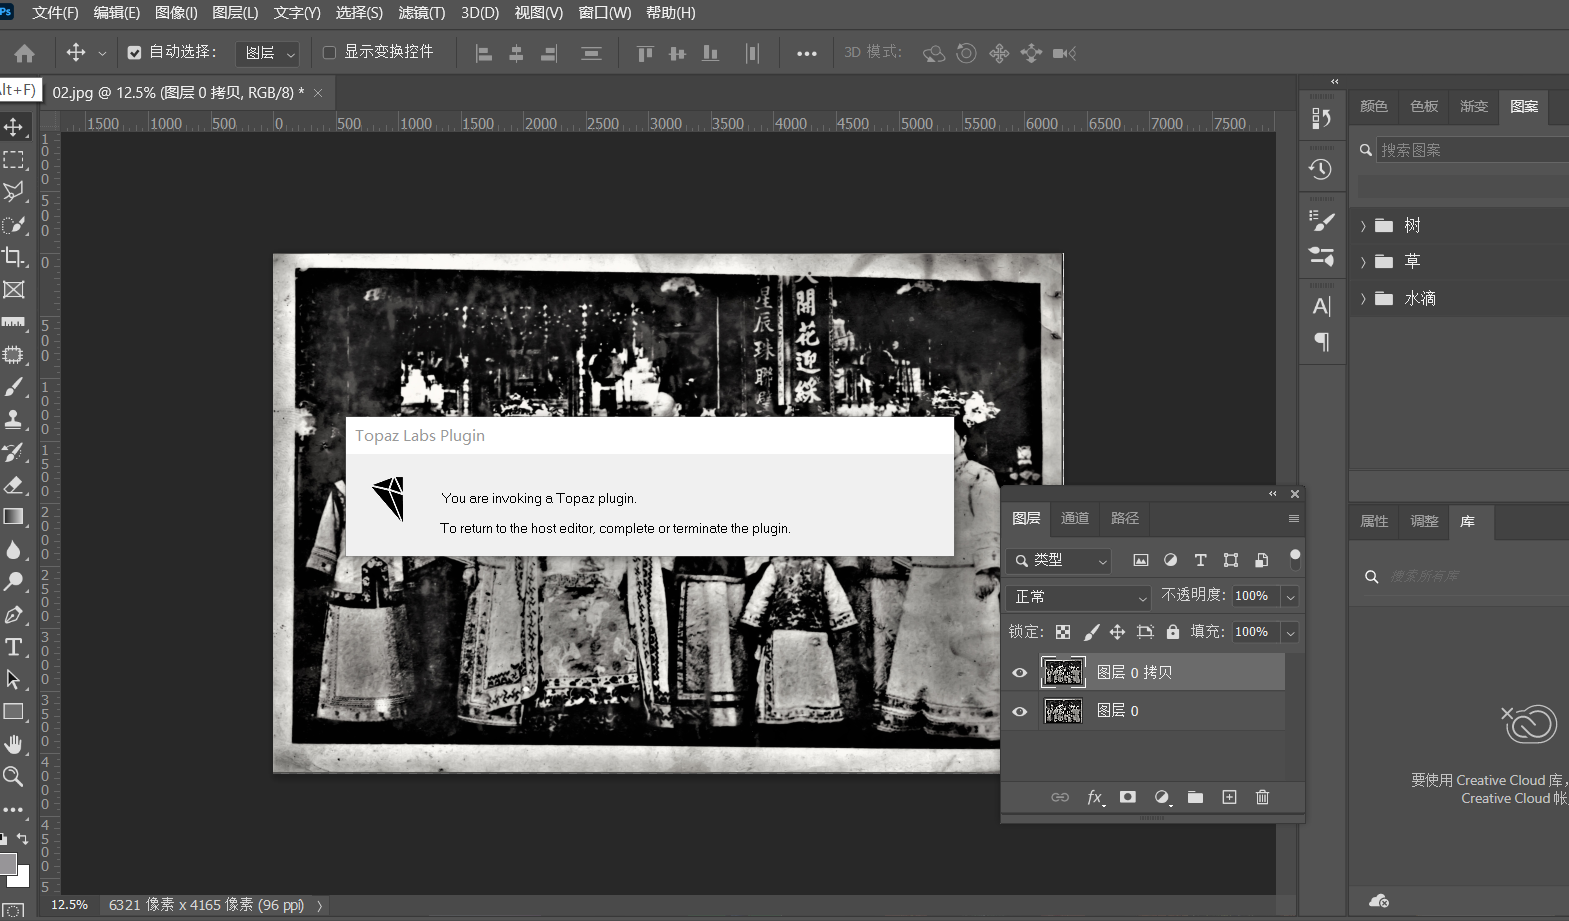Open the Auto-Select 图层 dropdown
This screenshot has width=1569, height=921.
click(267, 53)
